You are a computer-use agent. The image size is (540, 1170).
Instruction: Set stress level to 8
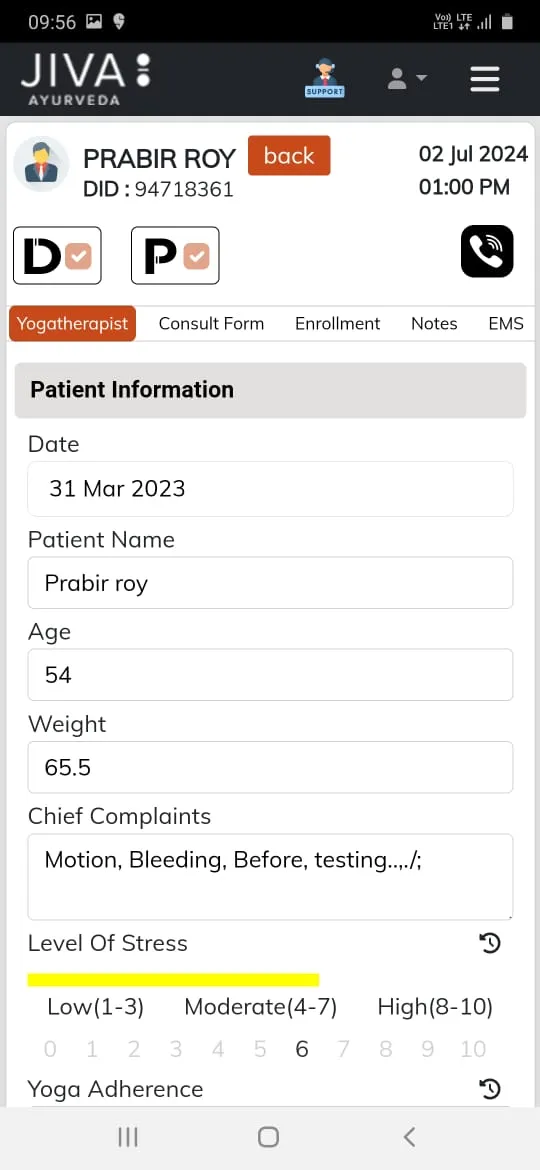pyautogui.click(x=386, y=1049)
